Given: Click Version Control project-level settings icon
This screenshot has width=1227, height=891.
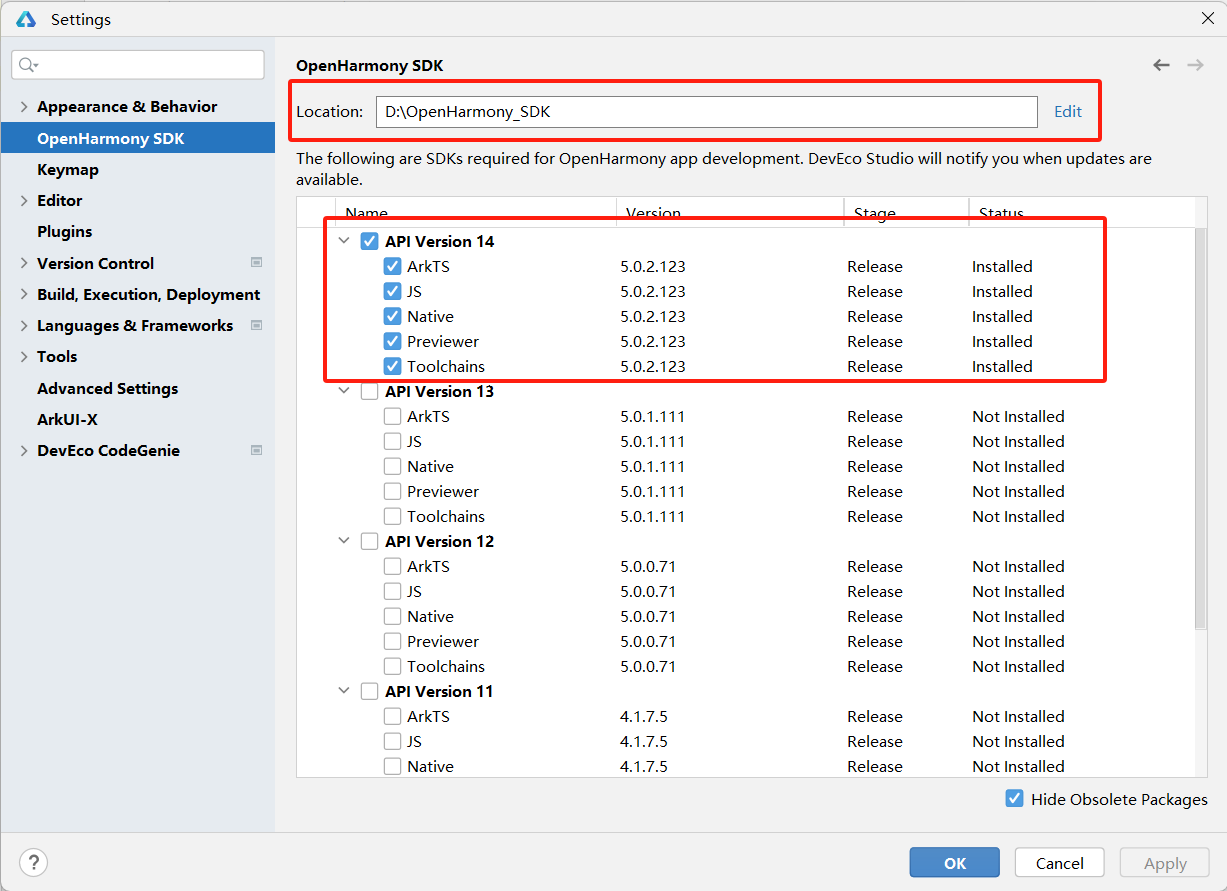Looking at the screenshot, I should point(256,263).
